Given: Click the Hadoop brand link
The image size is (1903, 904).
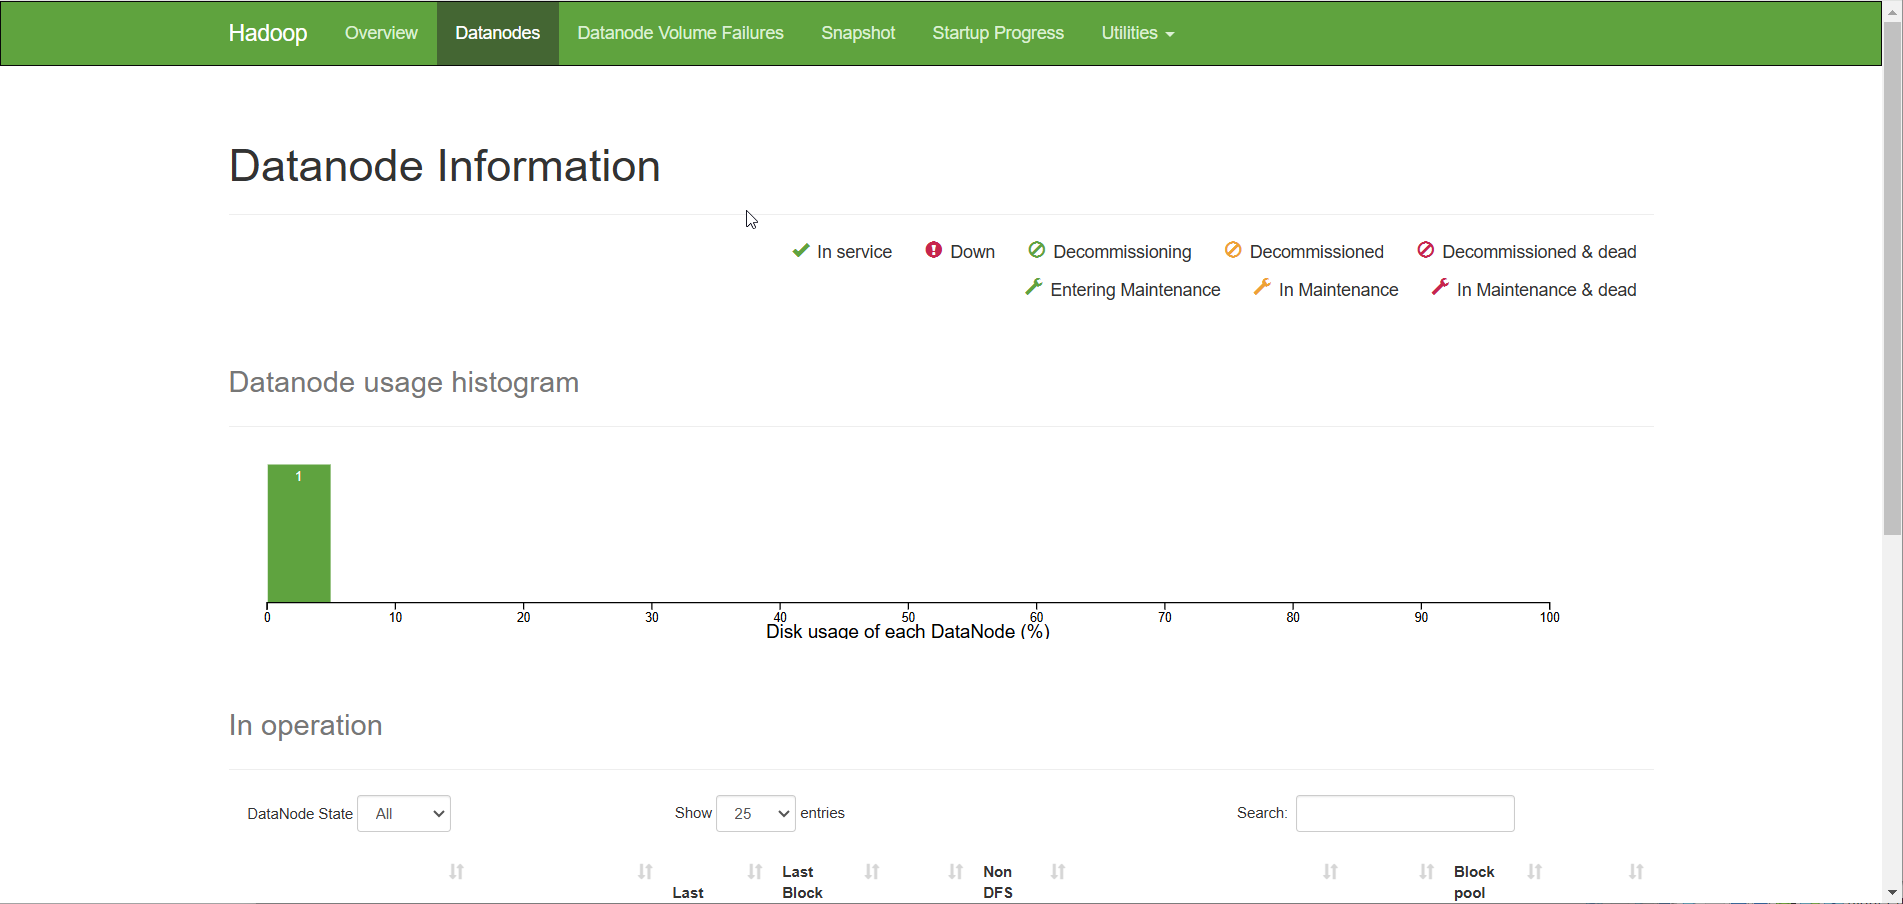Looking at the screenshot, I should pyautogui.click(x=268, y=33).
